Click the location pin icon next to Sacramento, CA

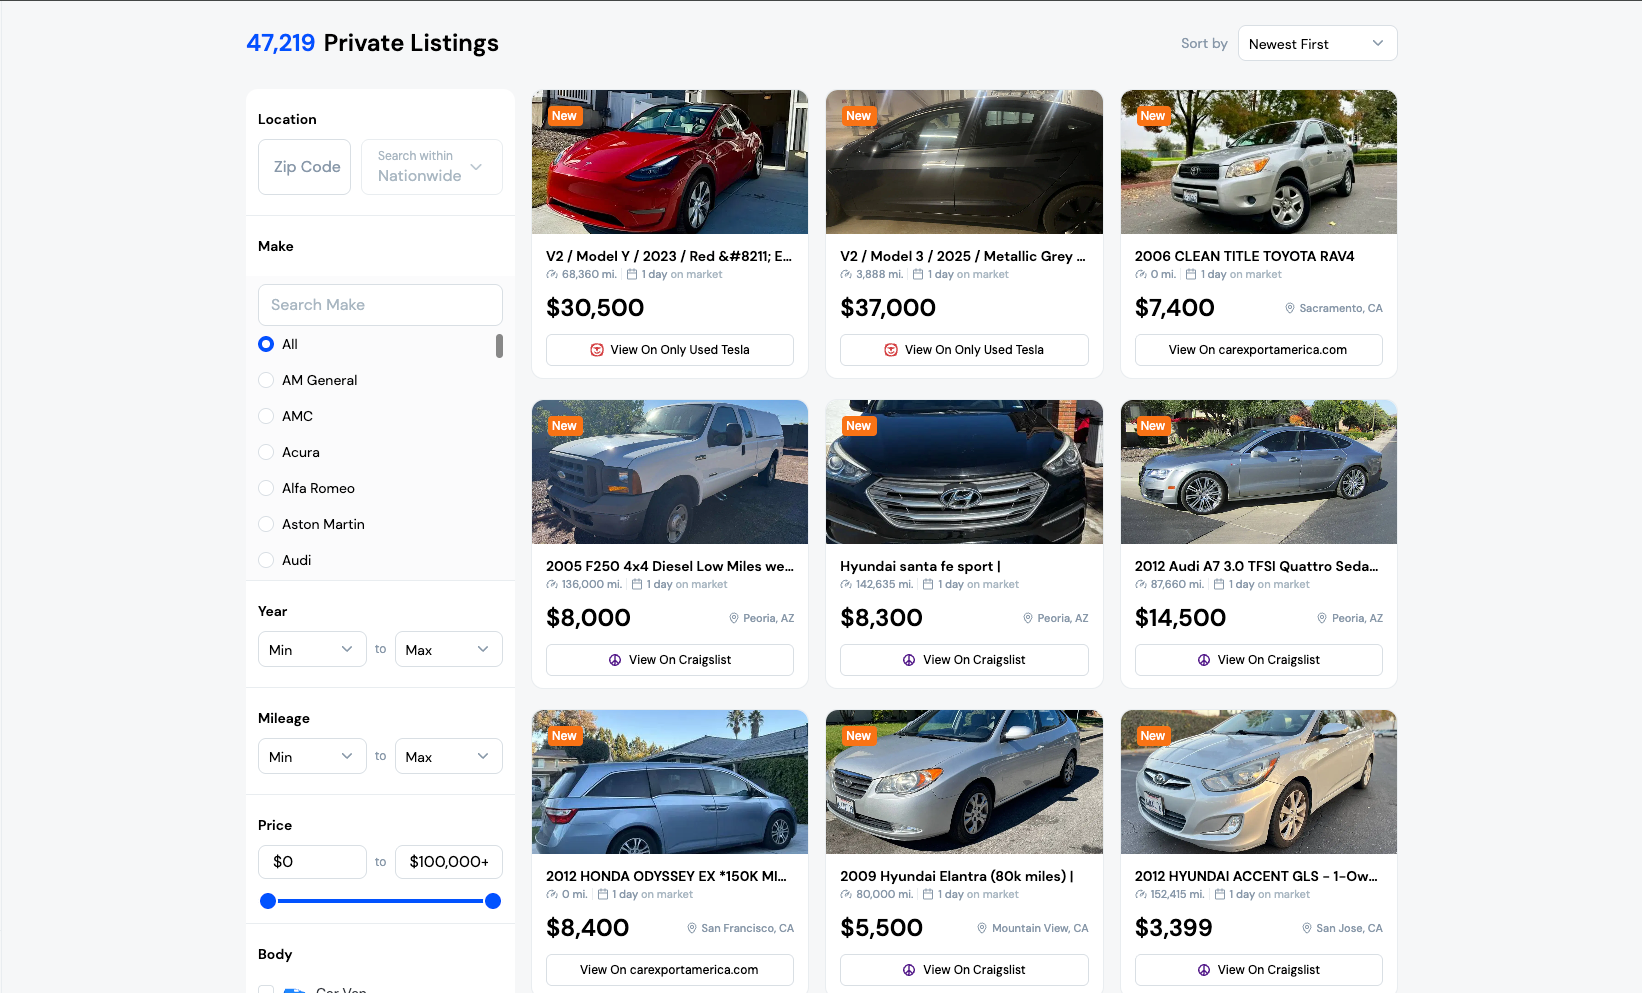(x=1289, y=308)
